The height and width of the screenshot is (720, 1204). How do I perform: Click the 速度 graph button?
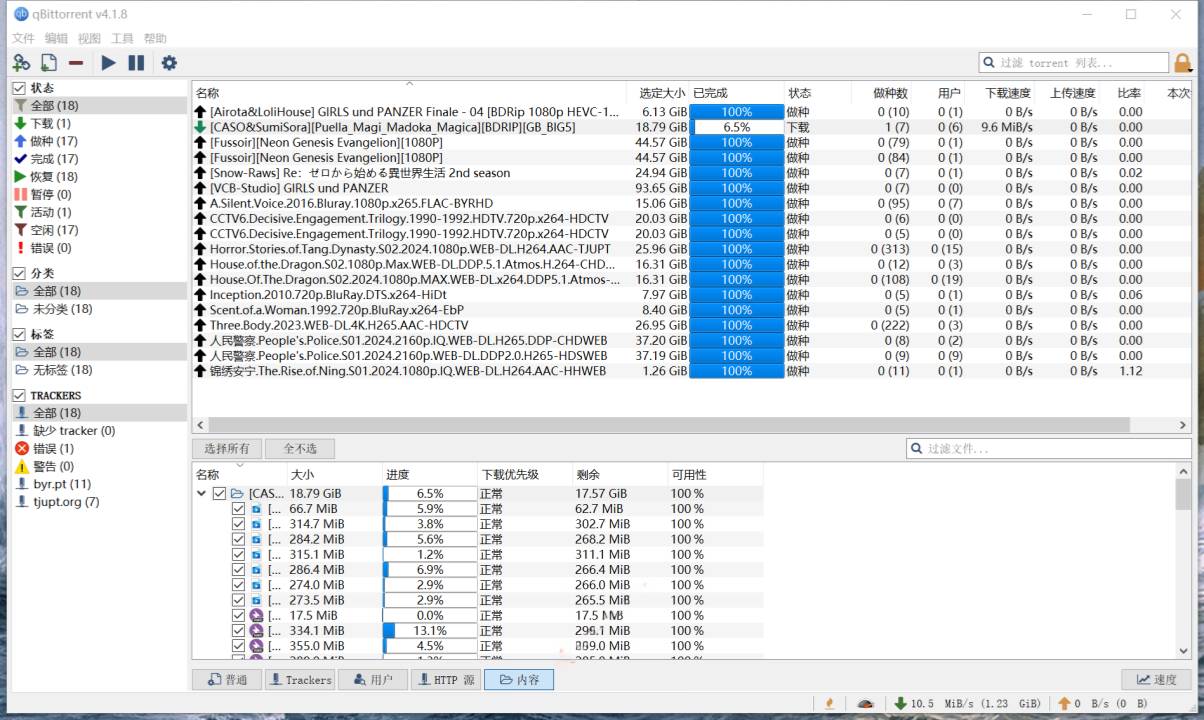tap(1156, 680)
